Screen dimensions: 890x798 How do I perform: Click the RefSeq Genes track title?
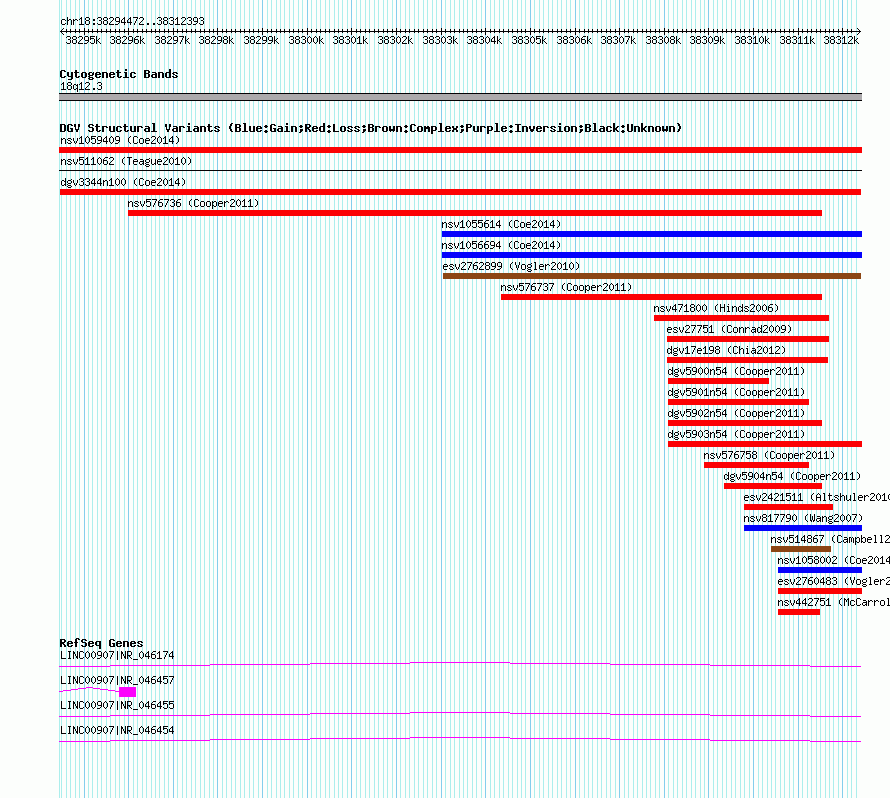point(101,643)
